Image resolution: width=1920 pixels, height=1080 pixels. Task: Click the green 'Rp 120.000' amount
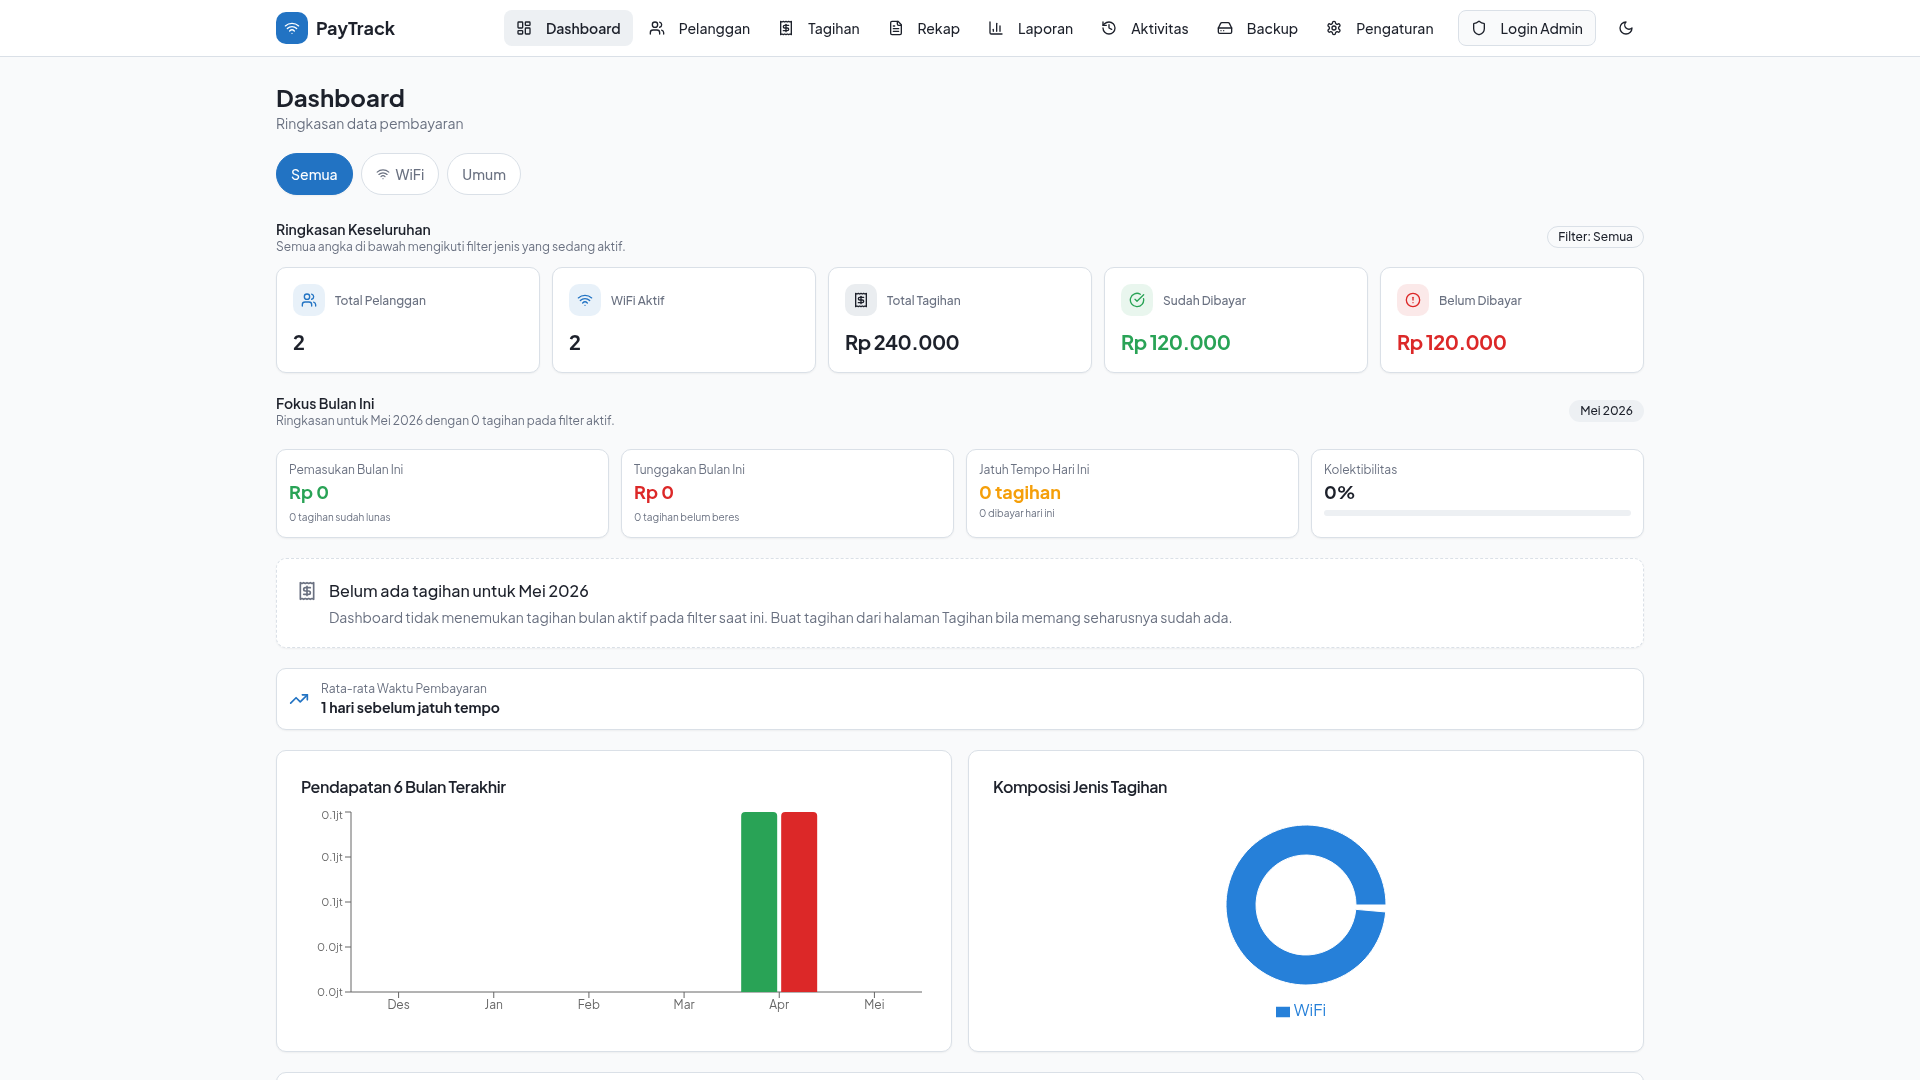point(1176,343)
